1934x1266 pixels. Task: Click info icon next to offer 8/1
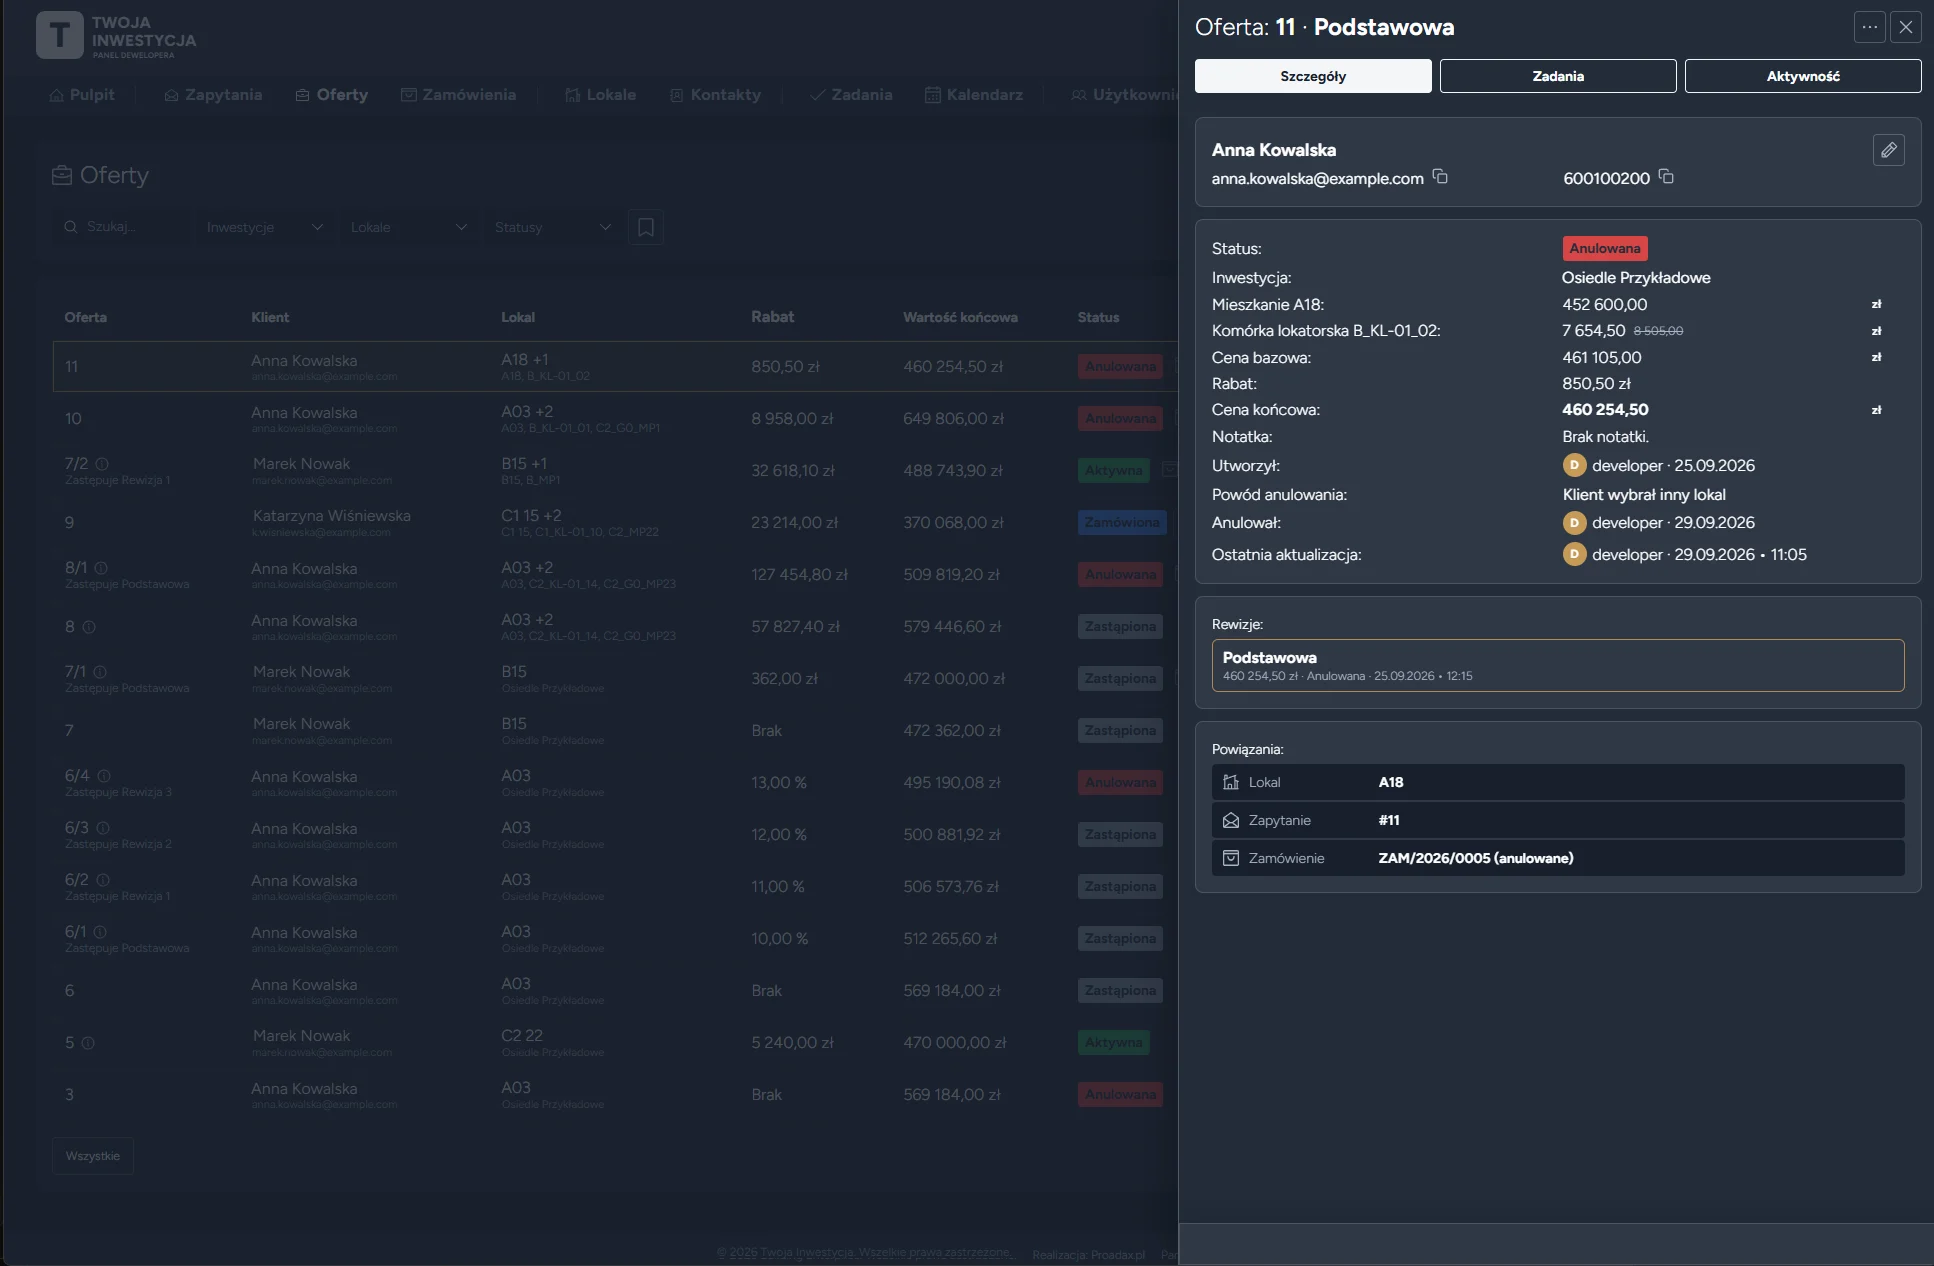(x=101, y=568)
